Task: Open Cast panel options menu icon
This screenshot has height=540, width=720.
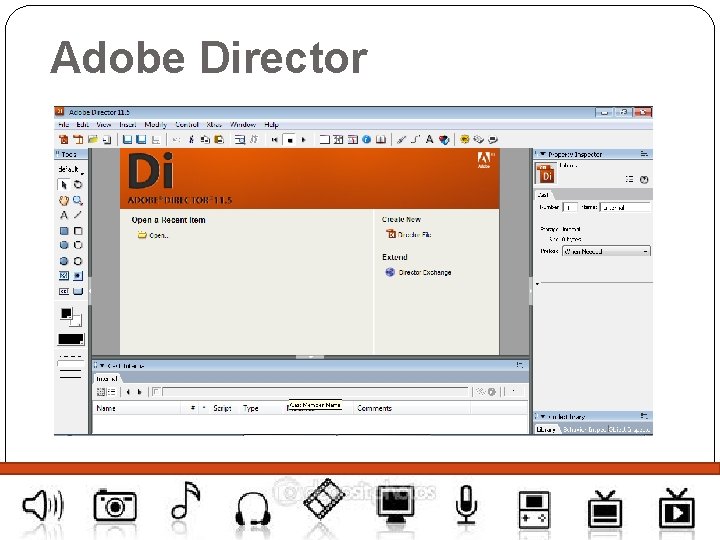Action: (520, 366)
